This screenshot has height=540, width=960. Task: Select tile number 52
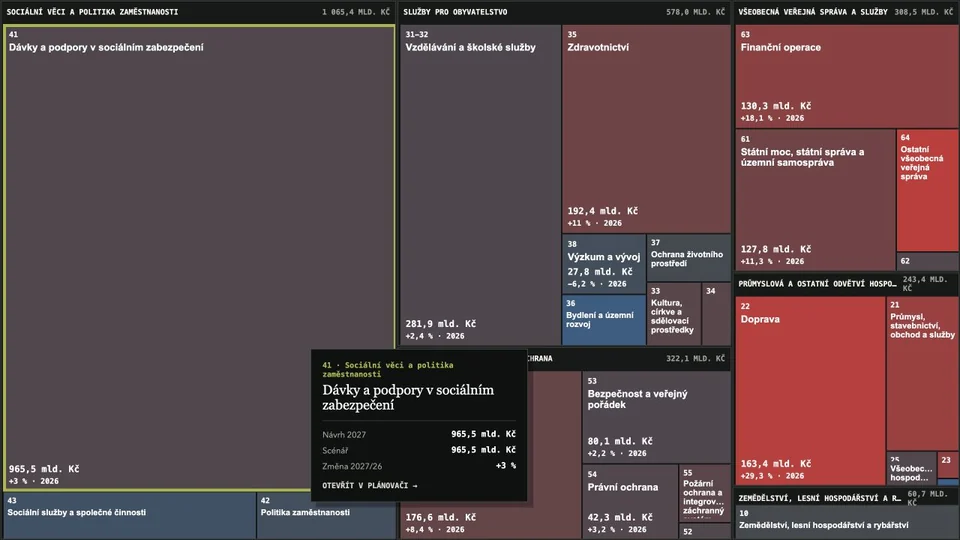(705, 531)
